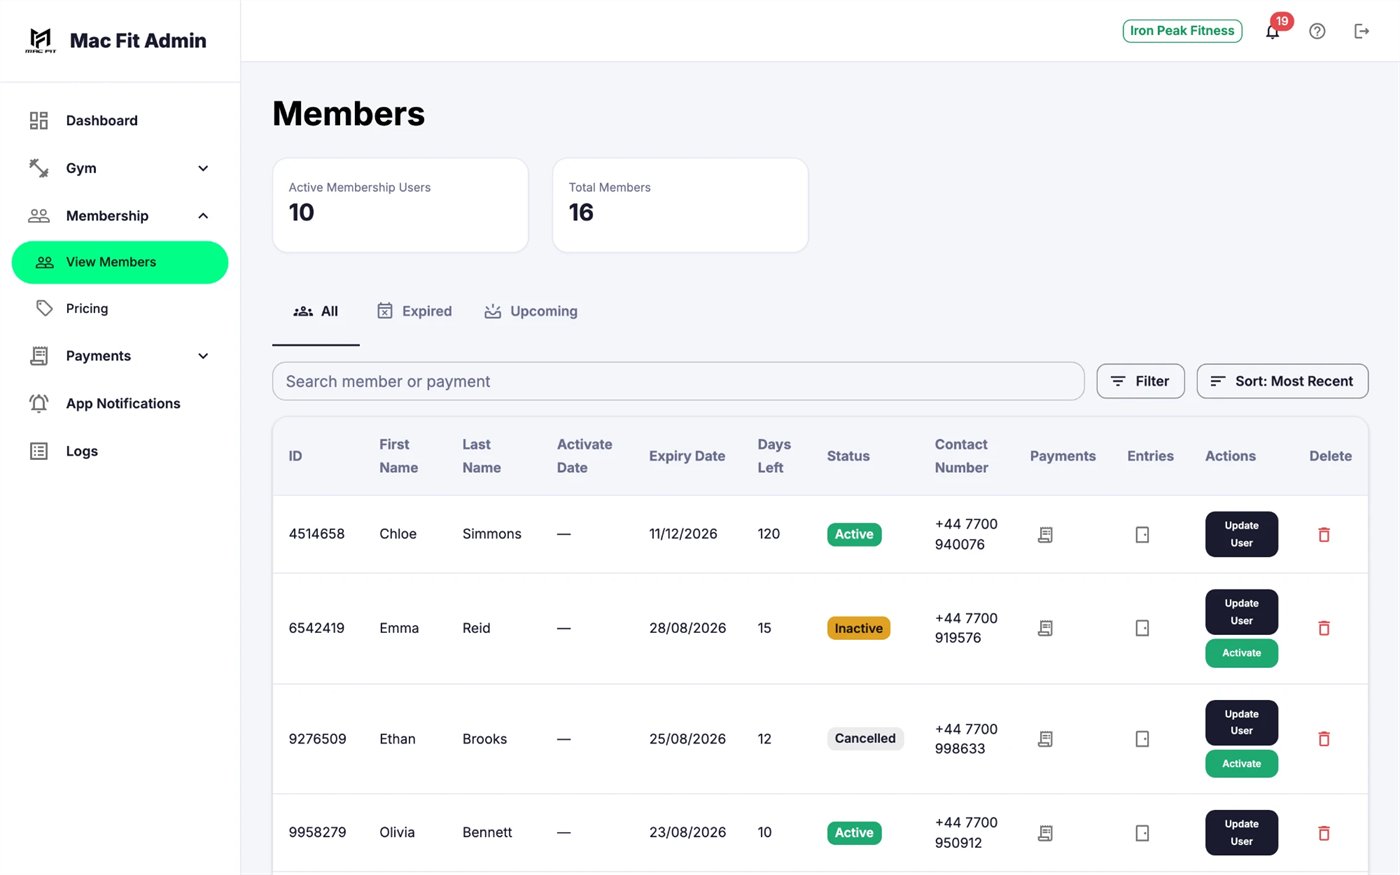Open payments icon for Ethan Brooks
Screen dimensions: 1400x875
tap(1045, 739)
